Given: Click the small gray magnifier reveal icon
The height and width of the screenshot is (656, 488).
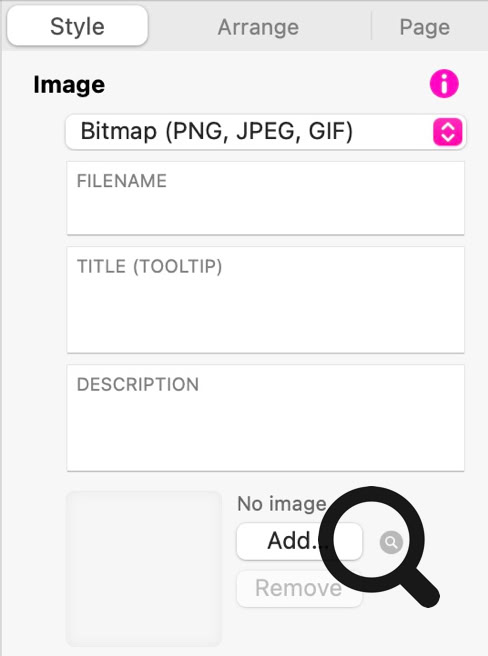Looking at the screenshot, I should (391, 542).
